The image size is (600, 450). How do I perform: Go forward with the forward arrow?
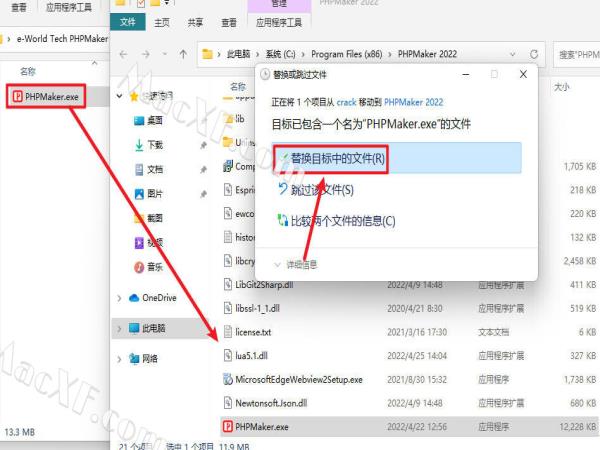click(x=145, y=54)
